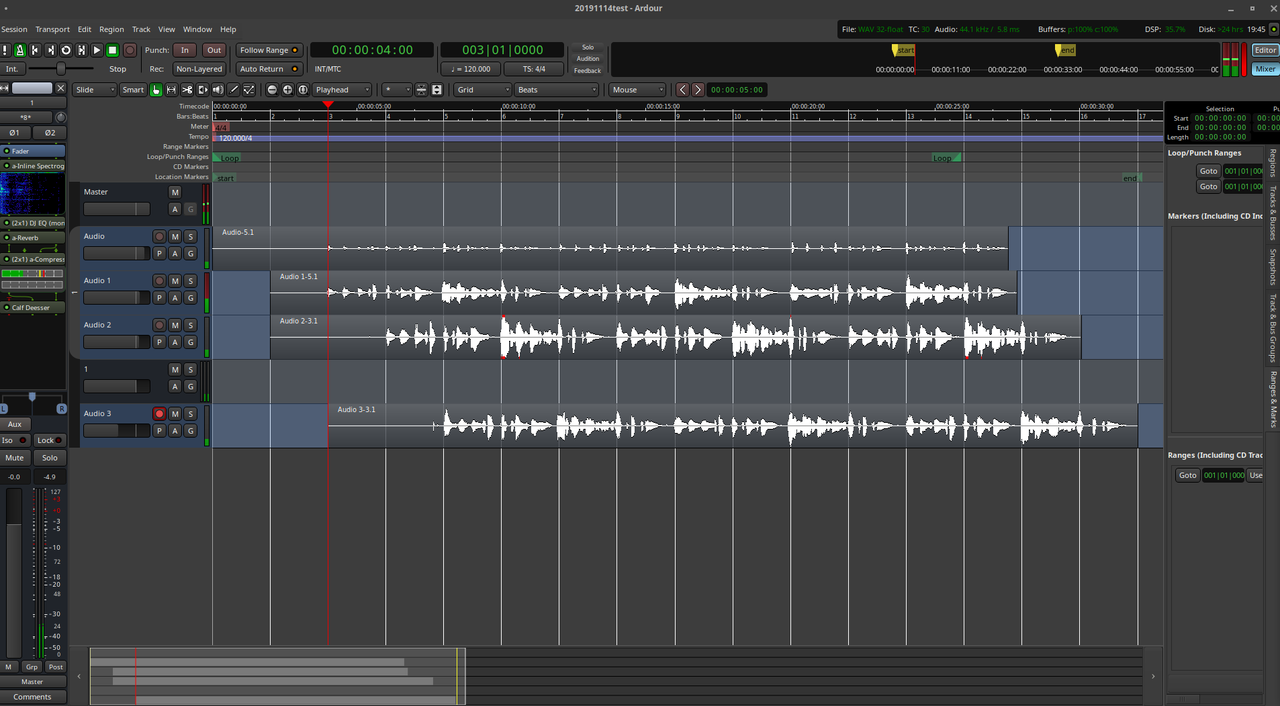Click the Zoom Out icon
The image size is (1280, 706).
(272, 89)
